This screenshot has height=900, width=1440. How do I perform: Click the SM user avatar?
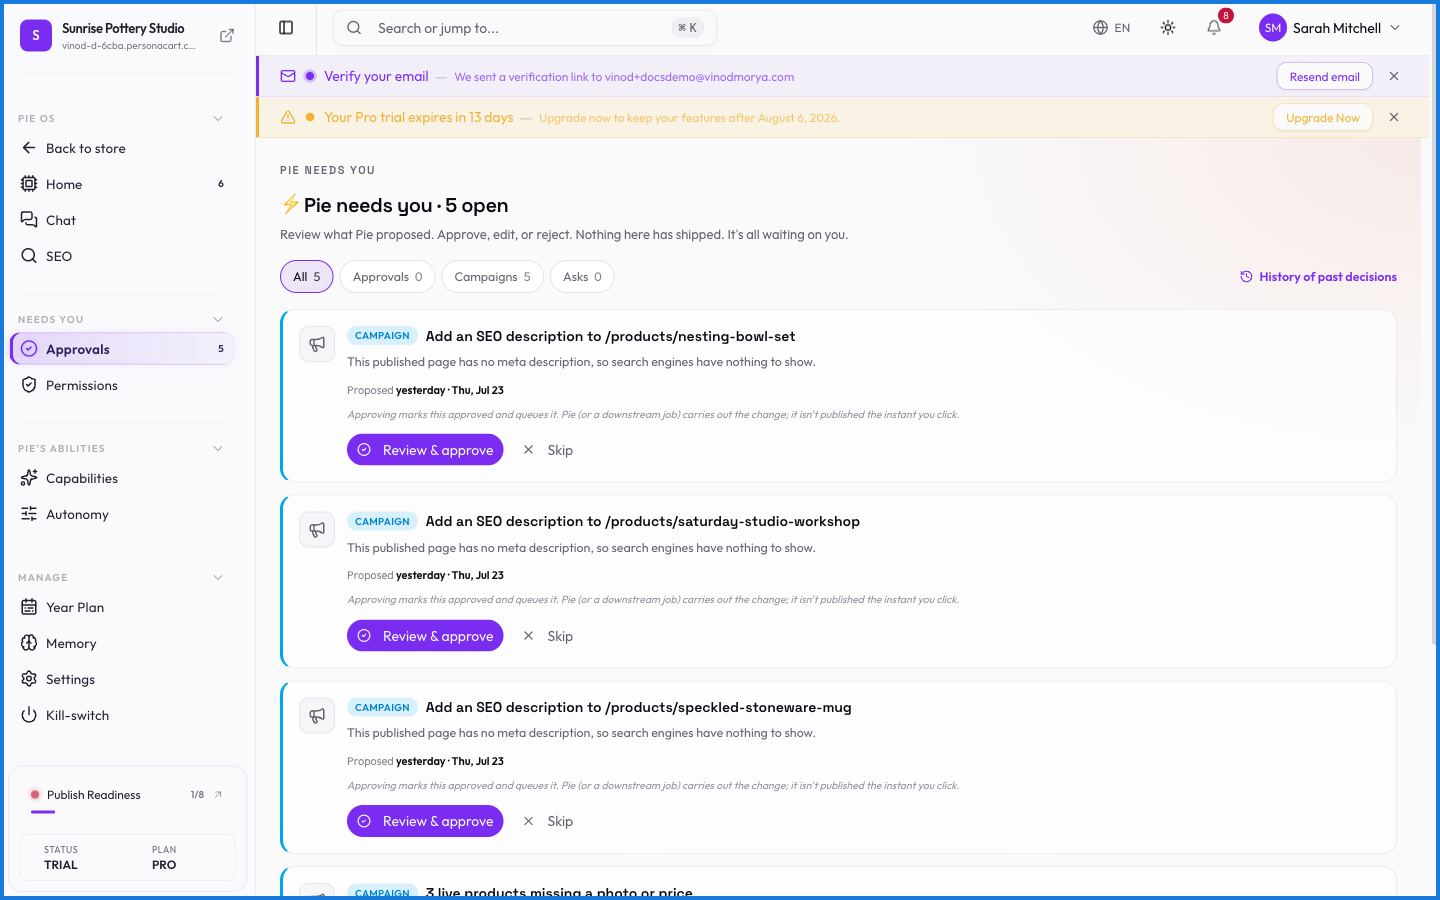1272,28
